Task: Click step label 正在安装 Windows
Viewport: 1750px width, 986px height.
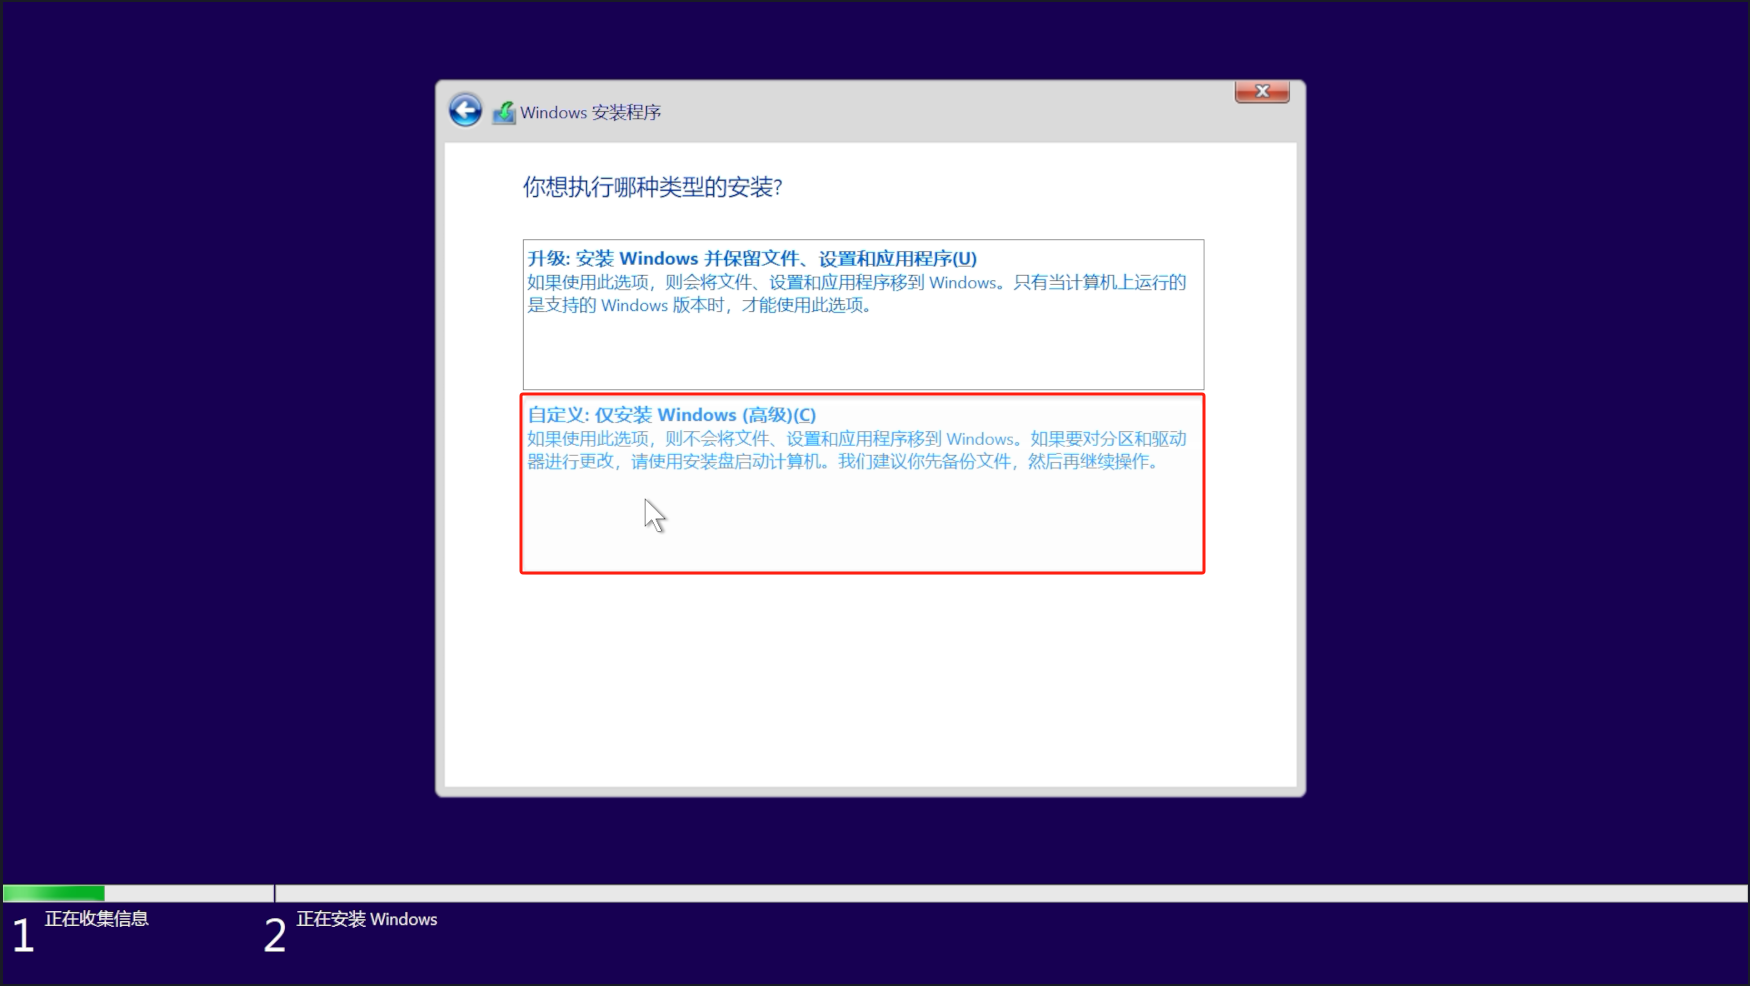Action: click(x=366, y=919)
